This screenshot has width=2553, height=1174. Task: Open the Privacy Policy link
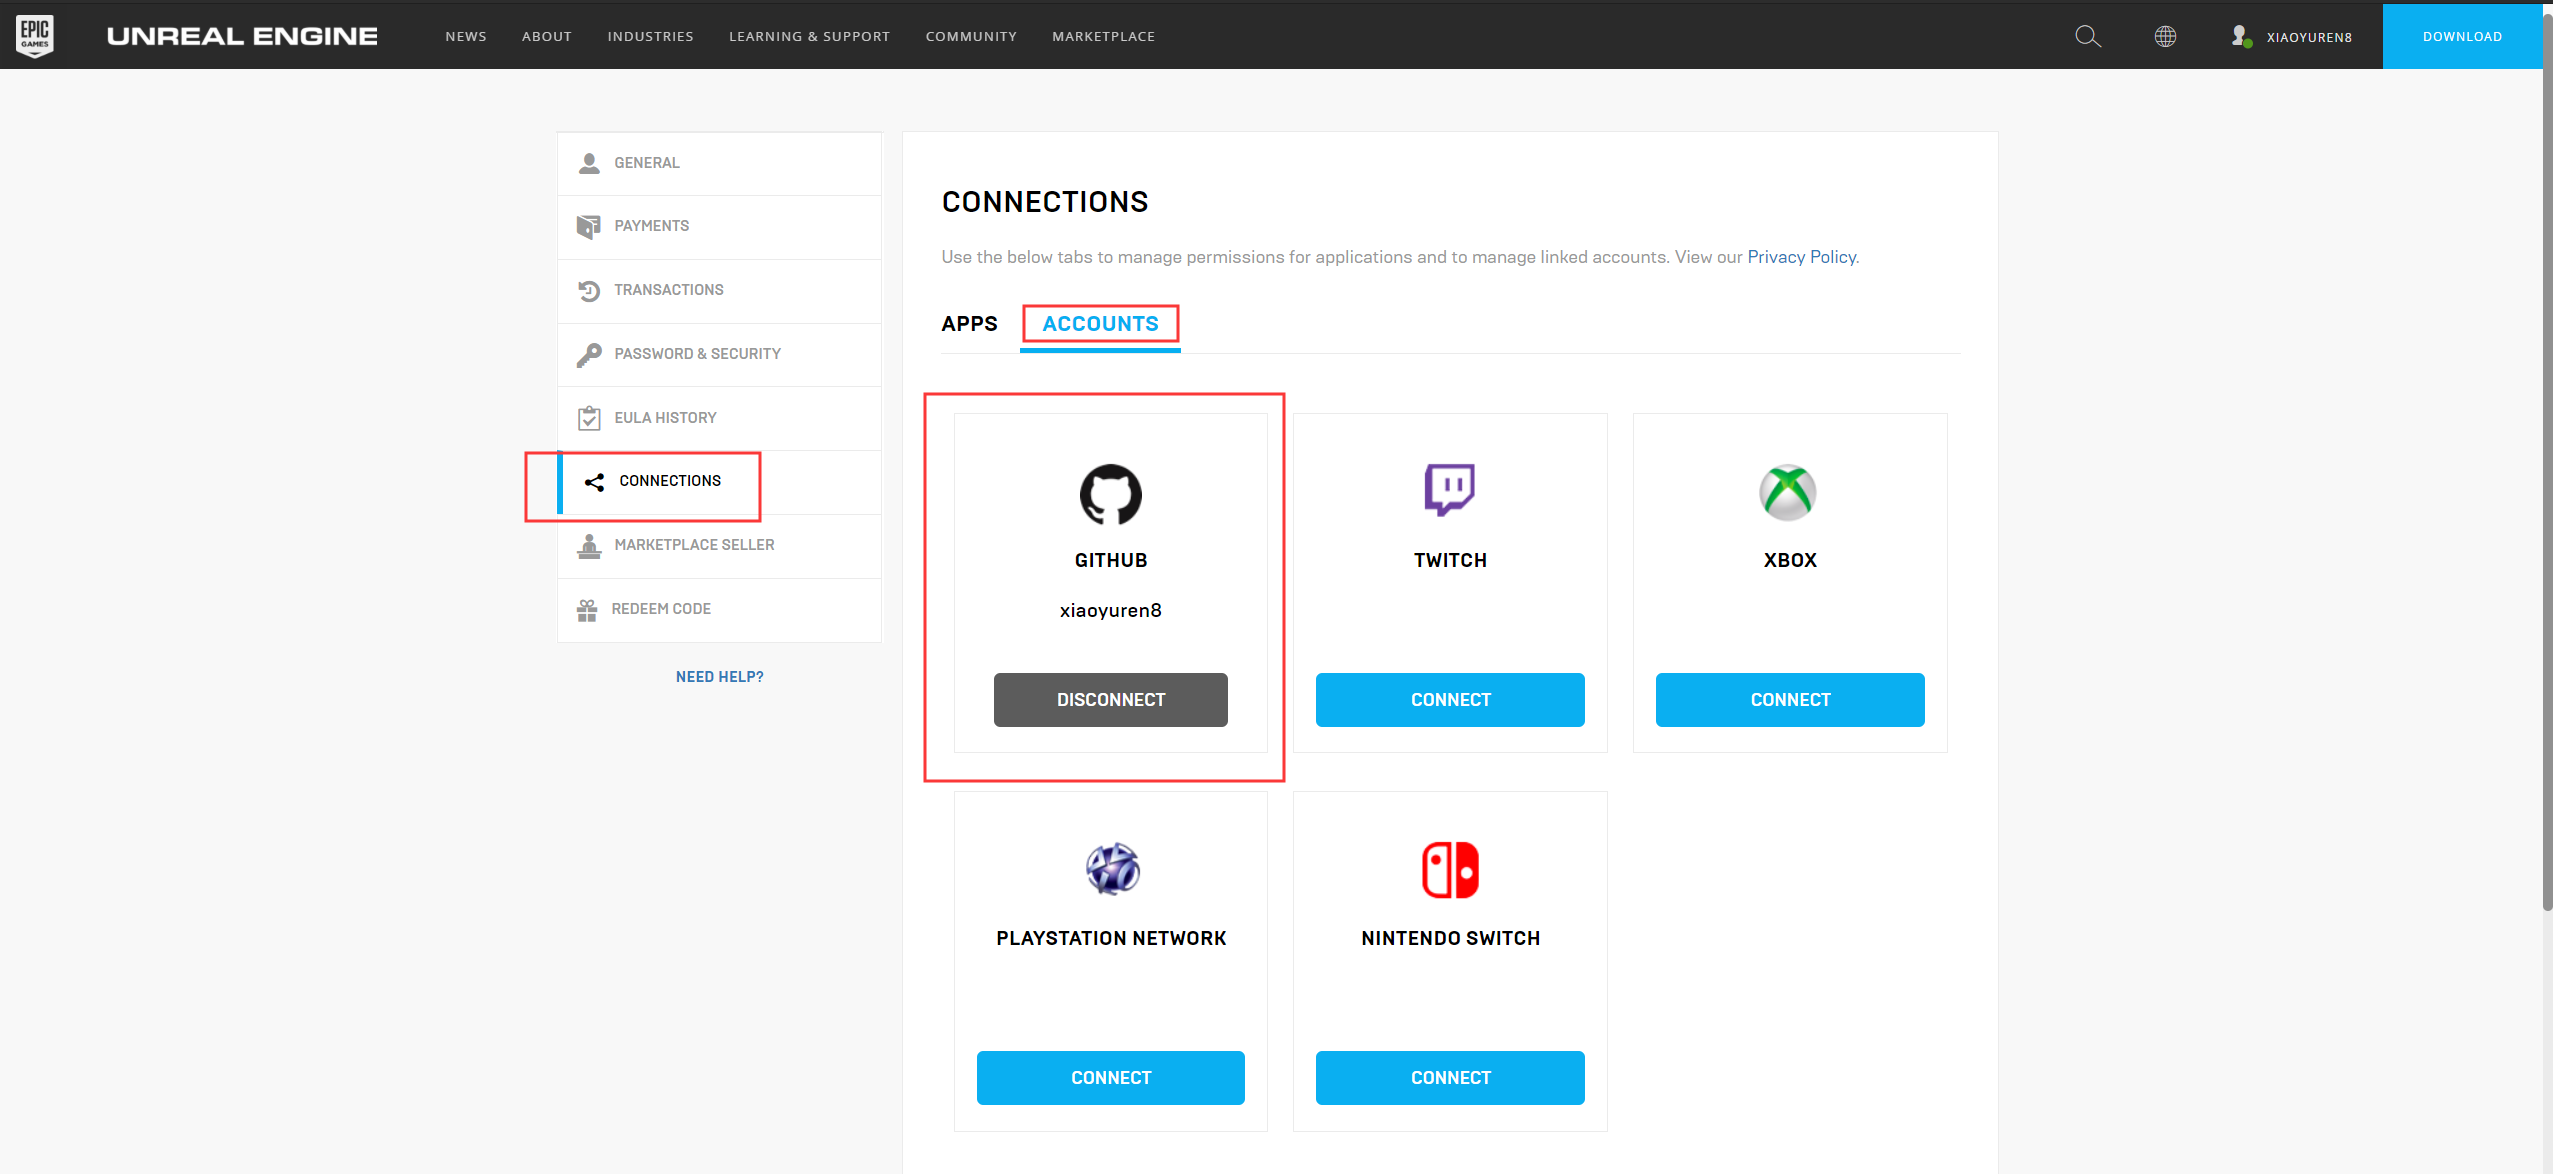point(1801,257)
